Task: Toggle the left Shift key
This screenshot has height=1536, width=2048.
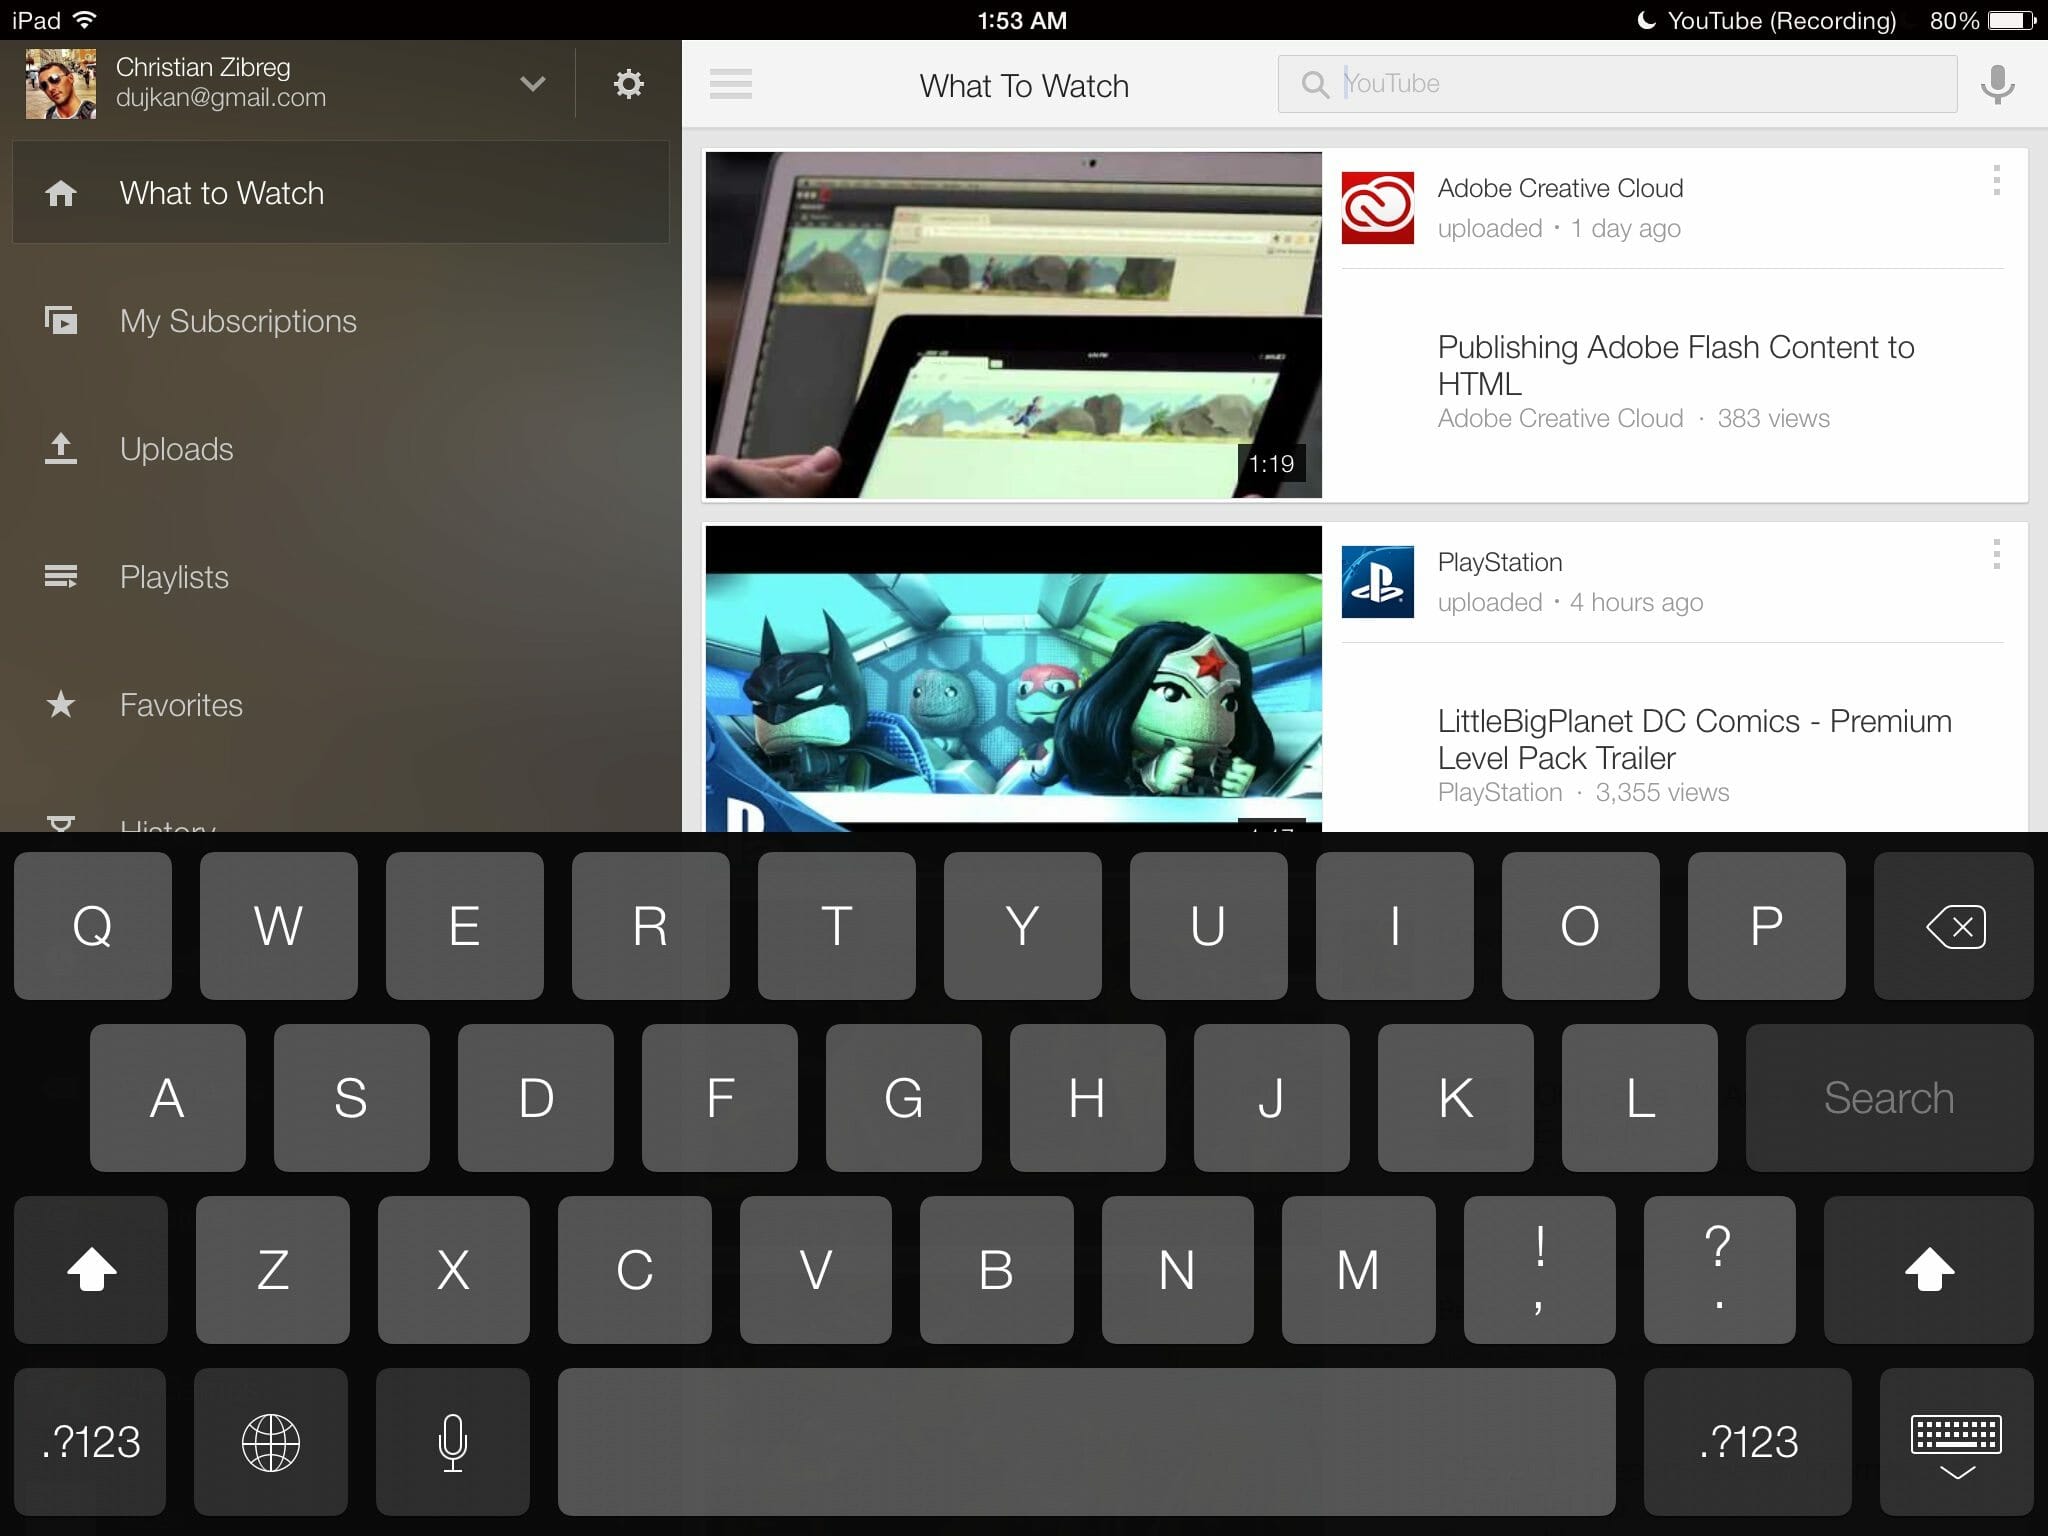Action: [91, 1270]
